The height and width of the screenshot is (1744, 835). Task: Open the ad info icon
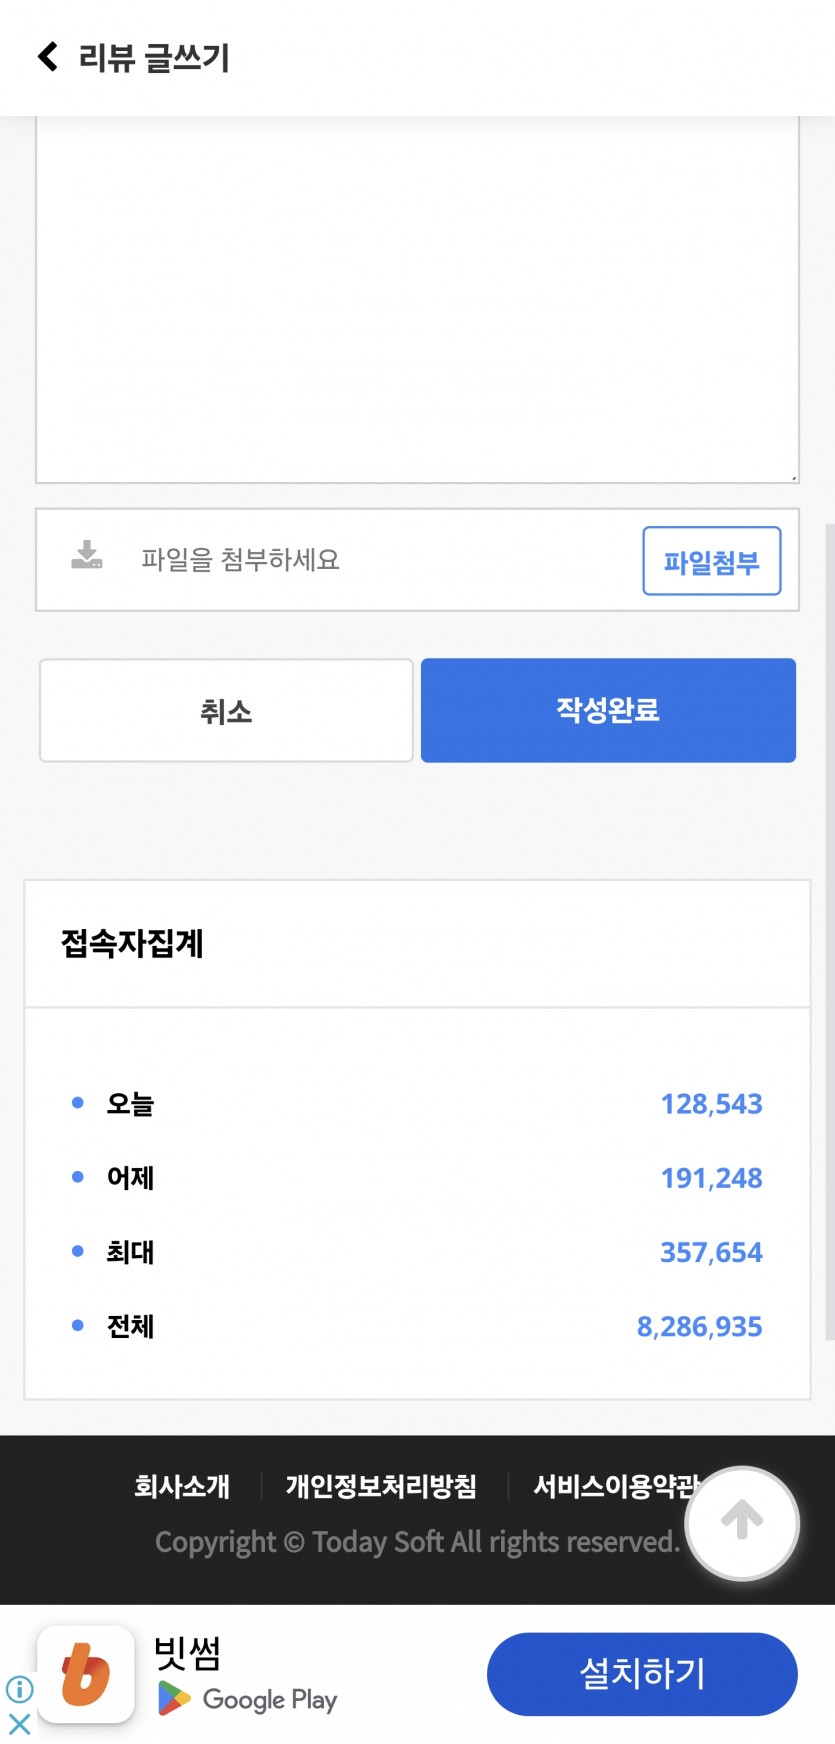point(19,1689)
